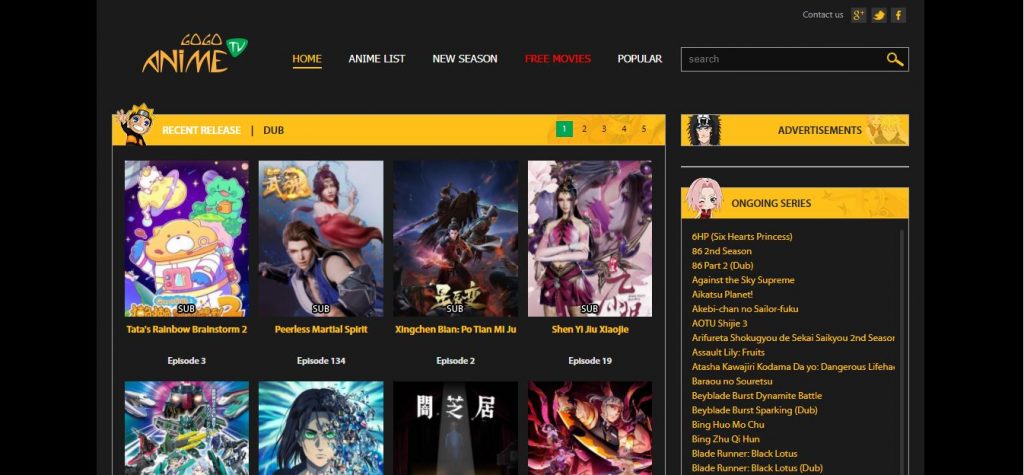This screenshot has height=475, width=1024.
Task: Open the New Season menu
Action: 465,59
